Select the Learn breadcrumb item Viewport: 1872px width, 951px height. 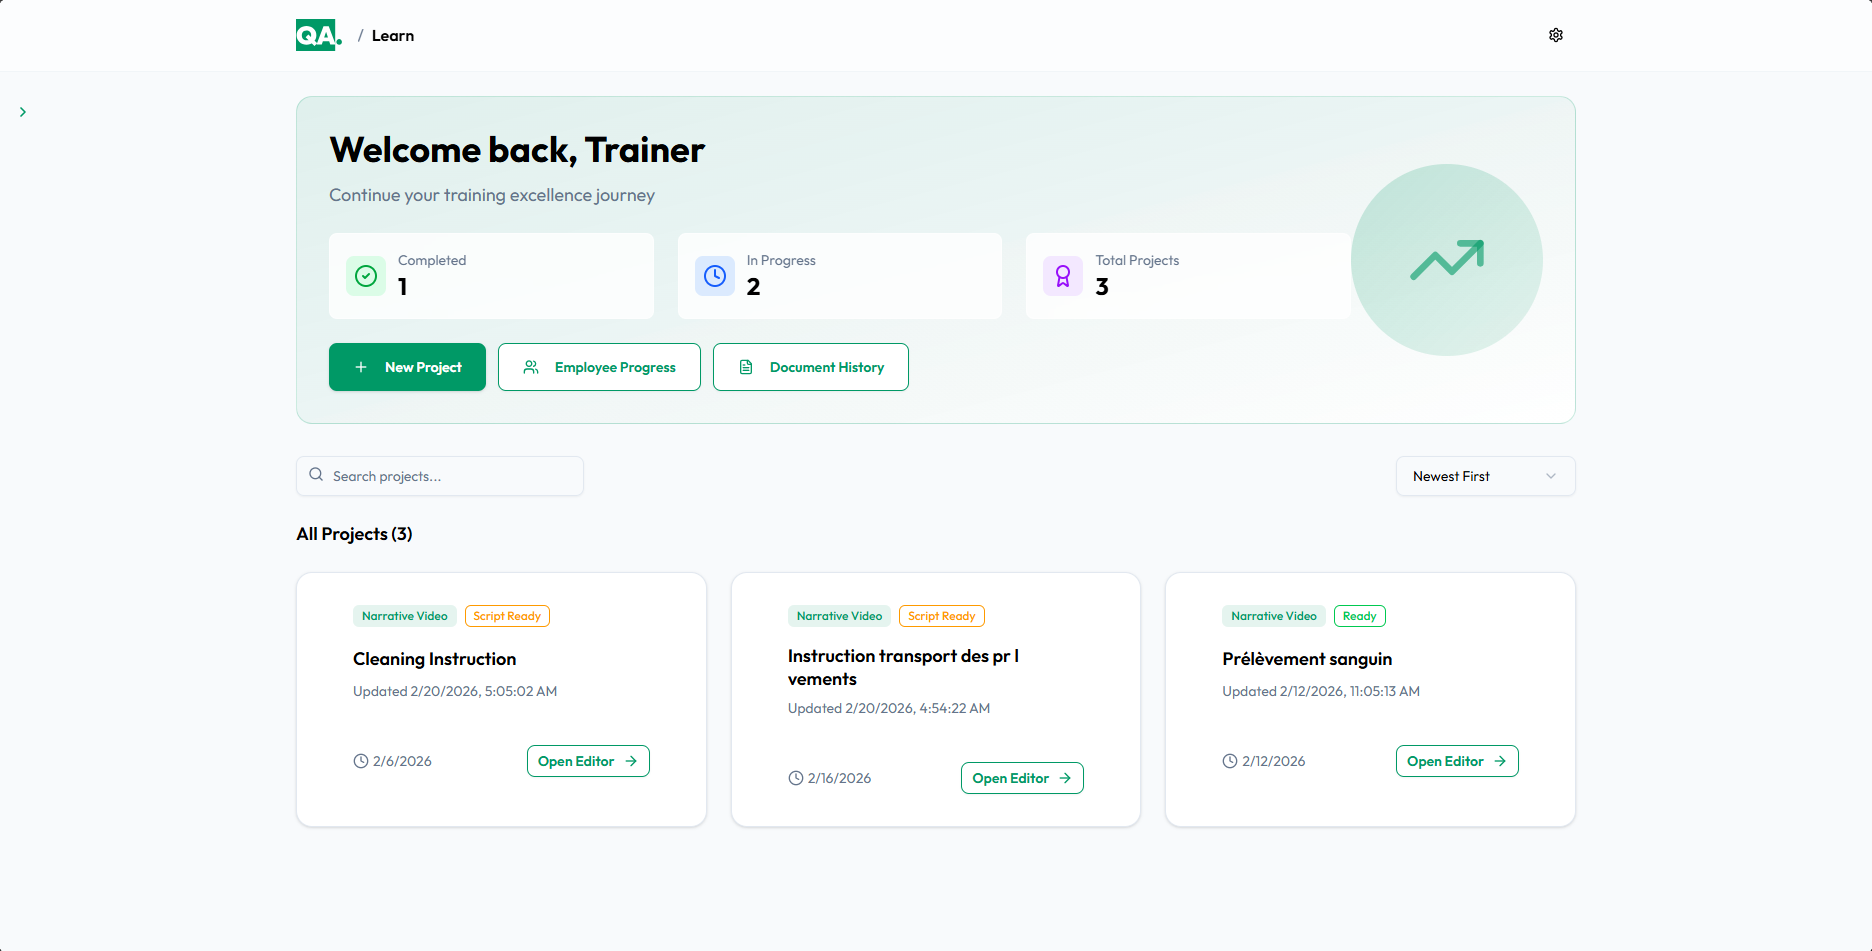tap(393, 35)
